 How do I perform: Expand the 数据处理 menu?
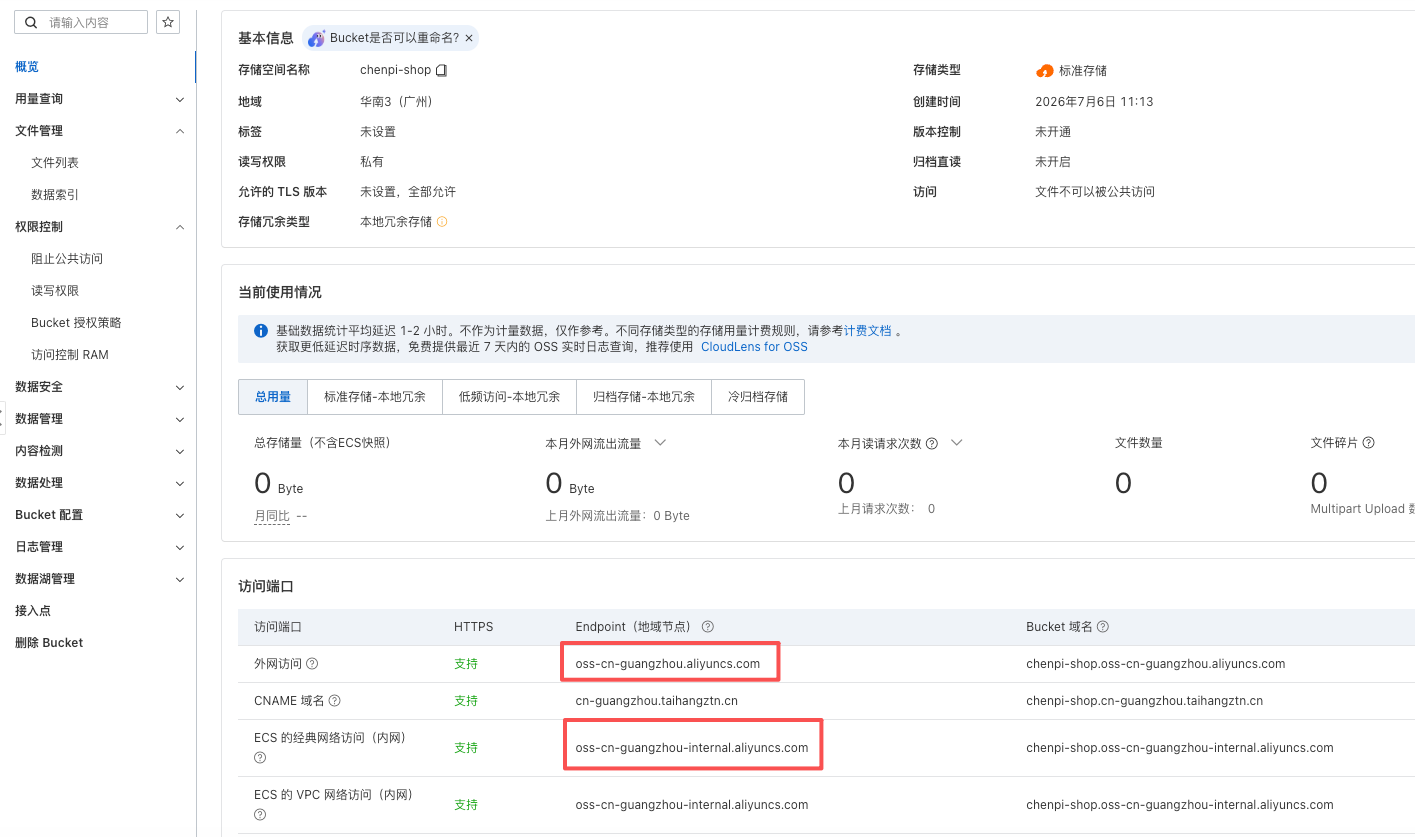pos(180,483)
